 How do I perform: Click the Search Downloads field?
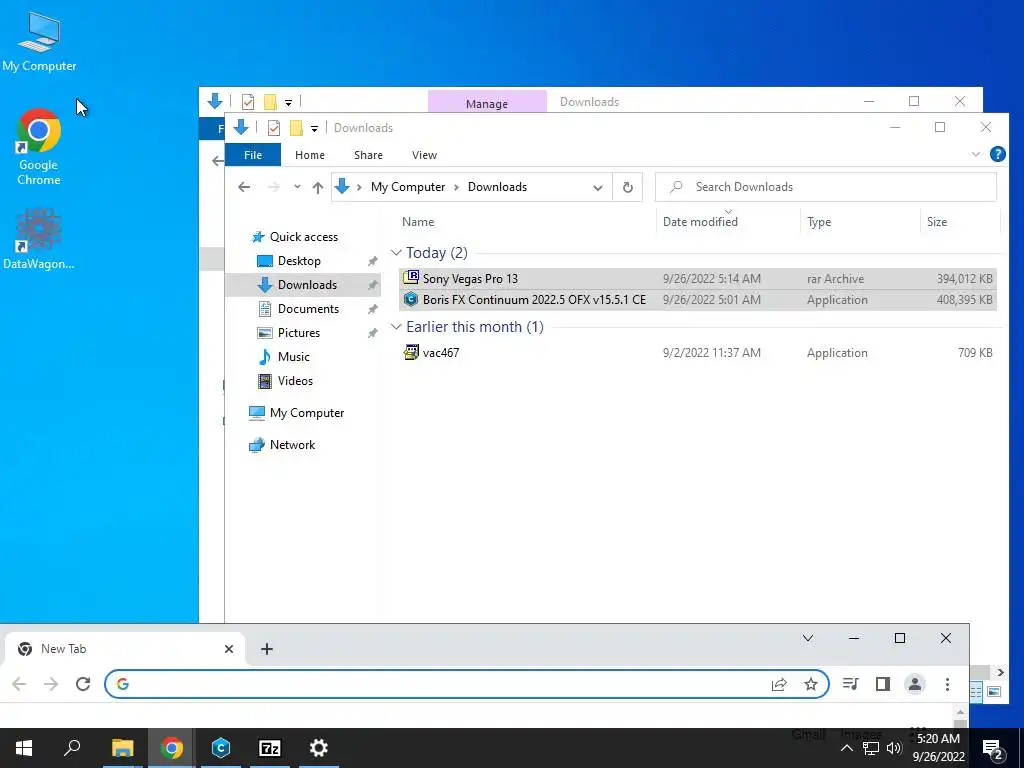825,187
